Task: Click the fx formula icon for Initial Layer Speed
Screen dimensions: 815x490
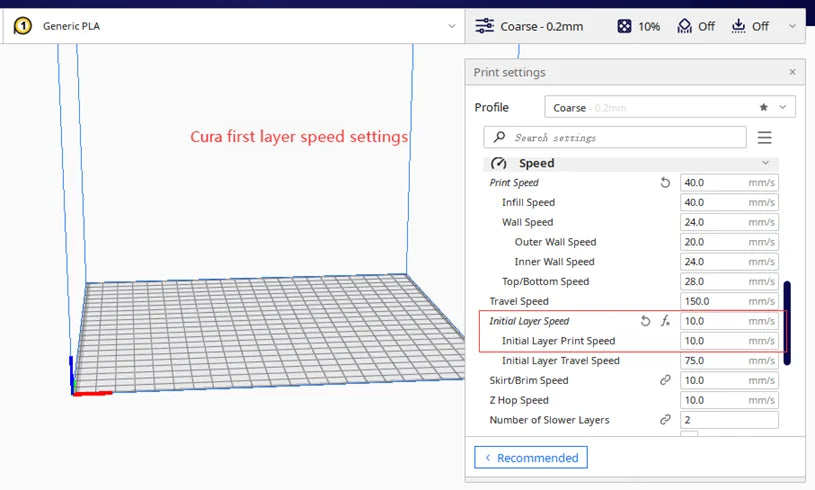Action: (666, 321)
